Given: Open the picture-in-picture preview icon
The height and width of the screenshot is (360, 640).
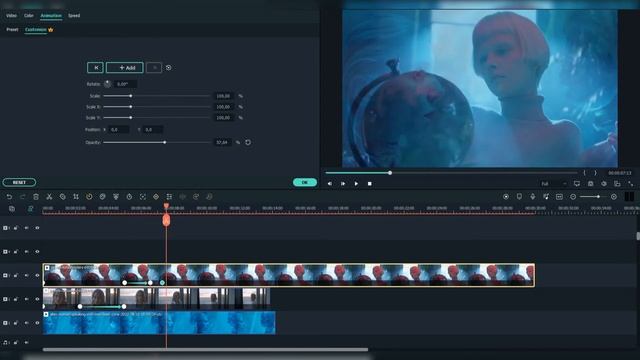Looking at the screenshot, I should (x=617, y=184).
